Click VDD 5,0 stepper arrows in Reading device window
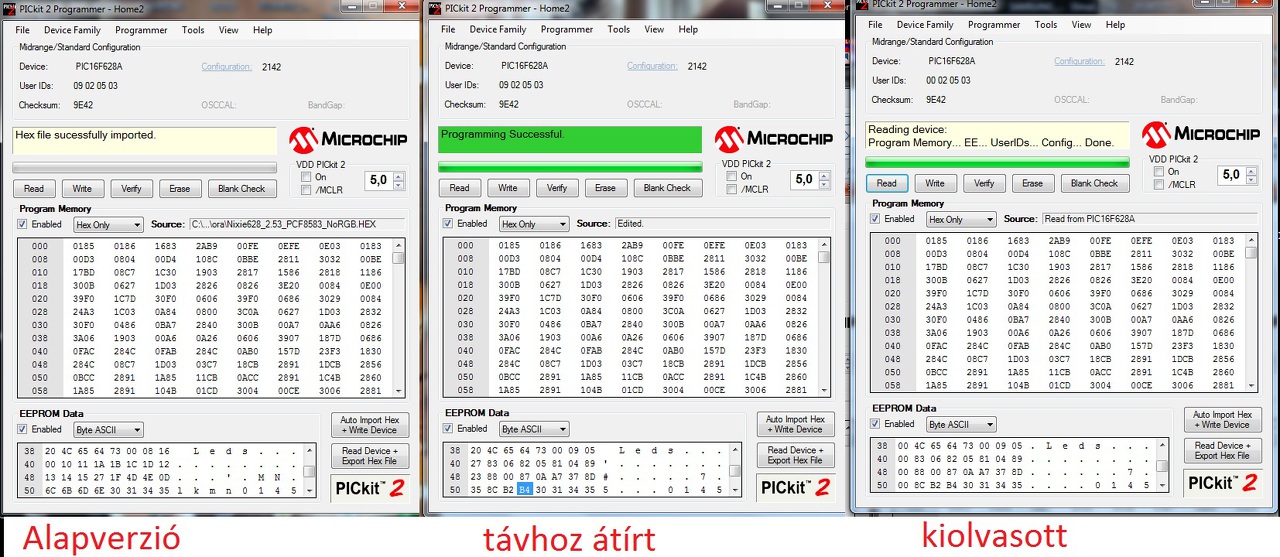The width and height of the screenshot is (1280, 557). point(1252,175)
